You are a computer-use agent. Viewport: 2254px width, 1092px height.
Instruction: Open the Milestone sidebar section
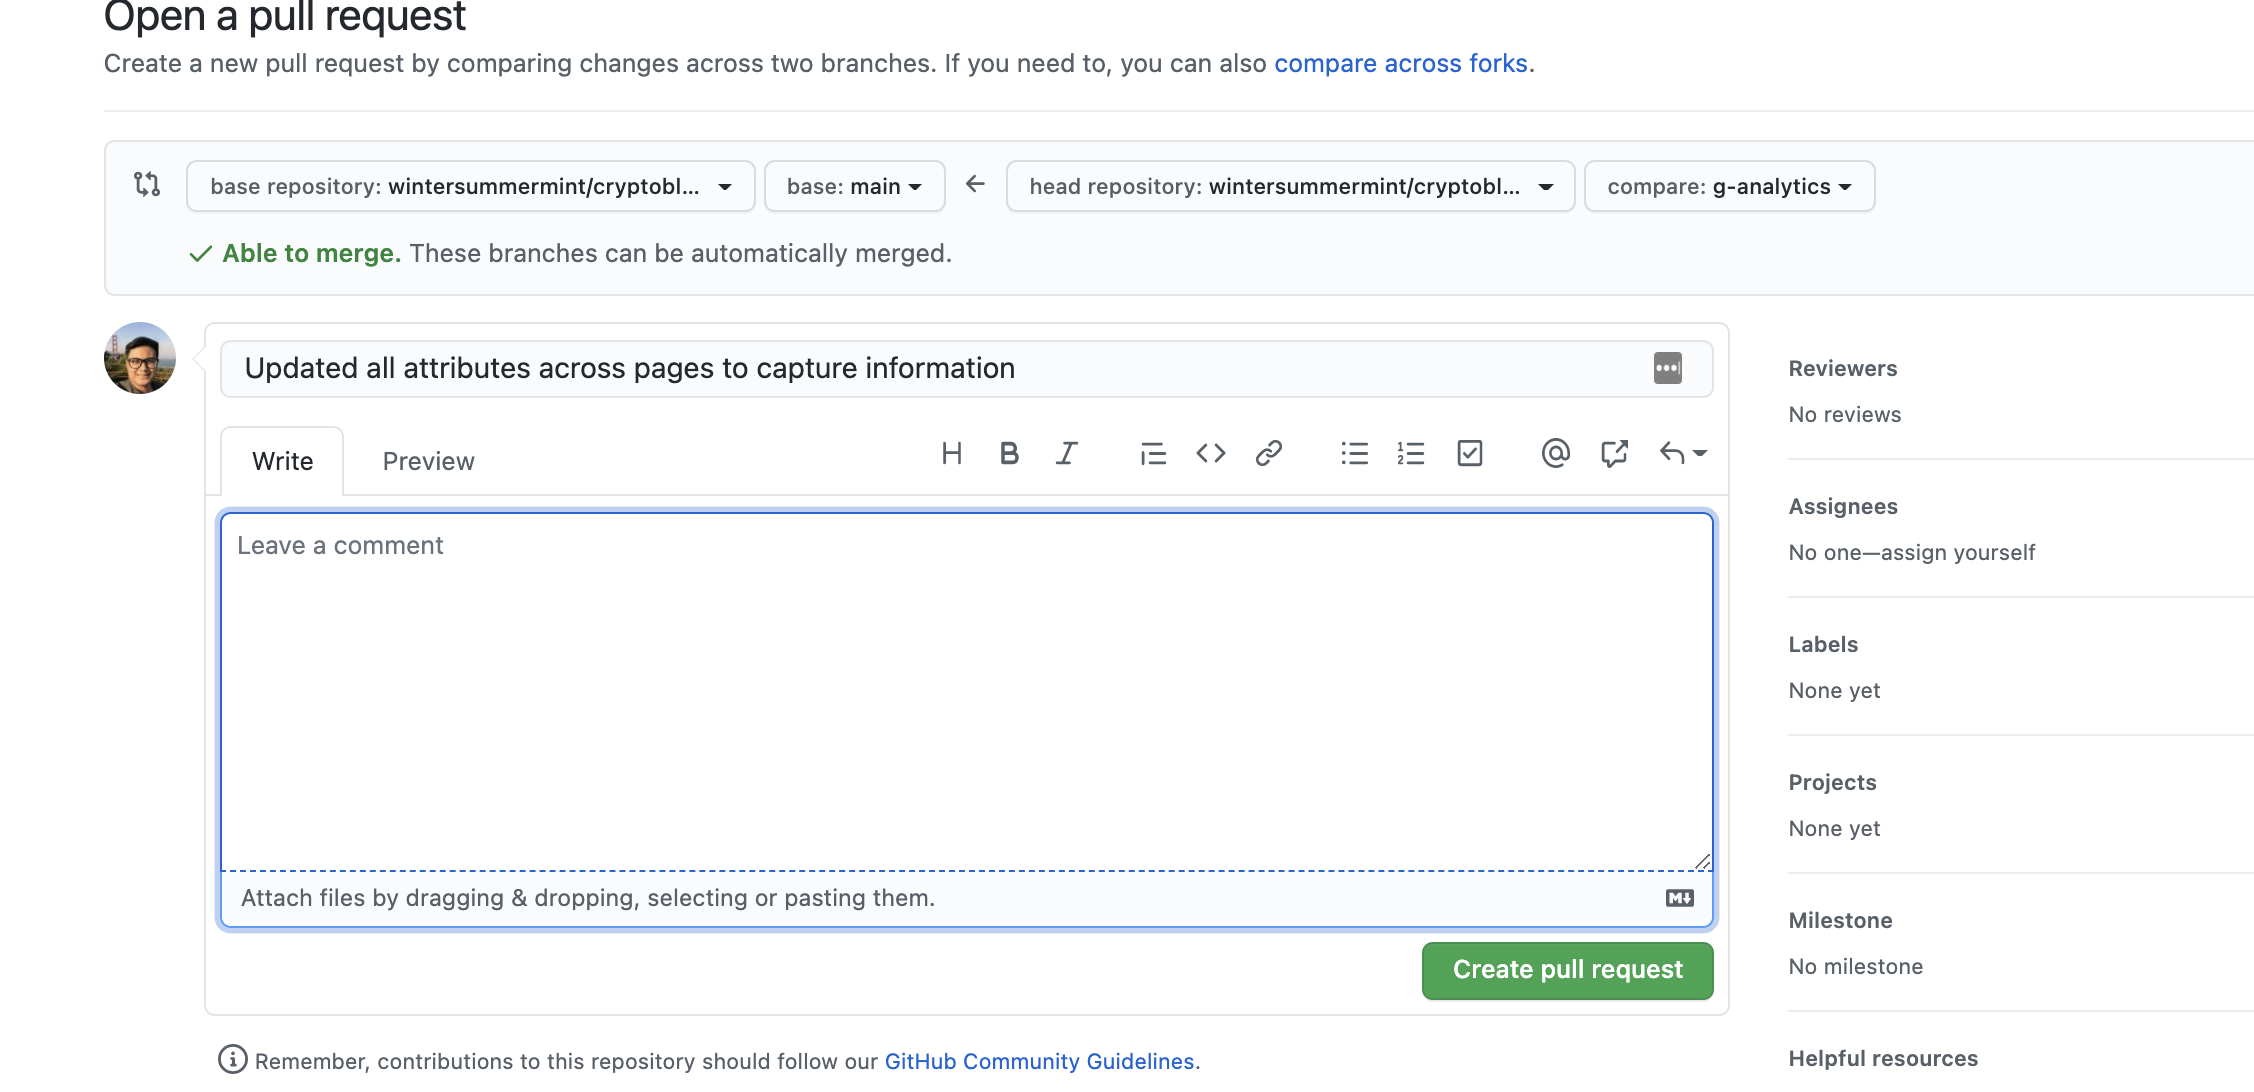tap(1840, 920)
